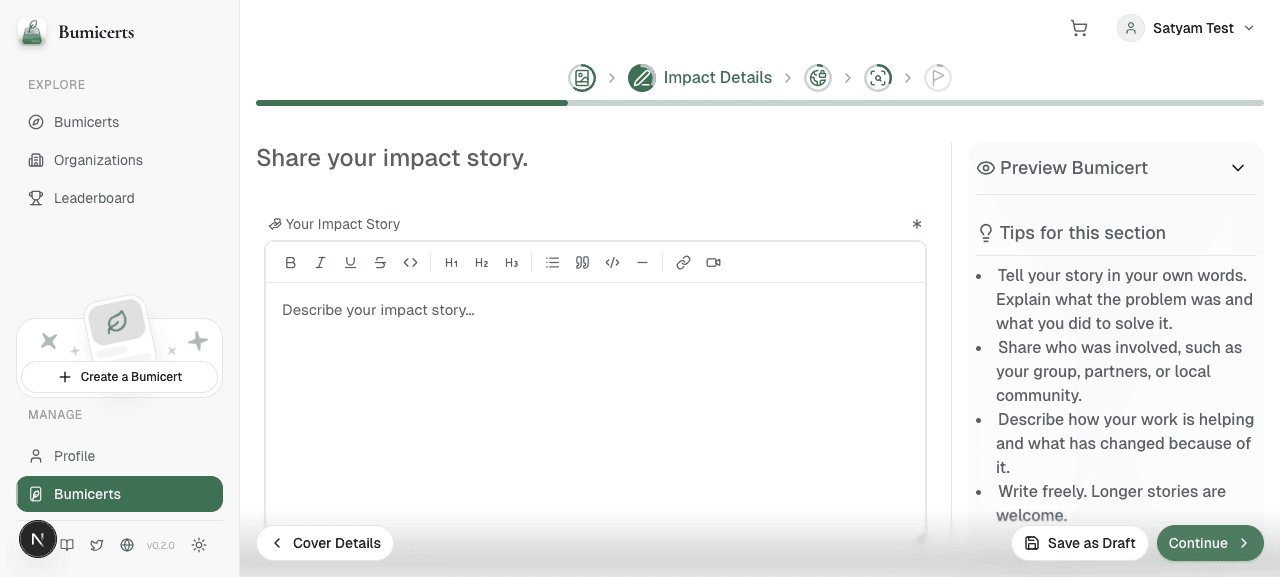Go back to Cover Details

point(325,543)
